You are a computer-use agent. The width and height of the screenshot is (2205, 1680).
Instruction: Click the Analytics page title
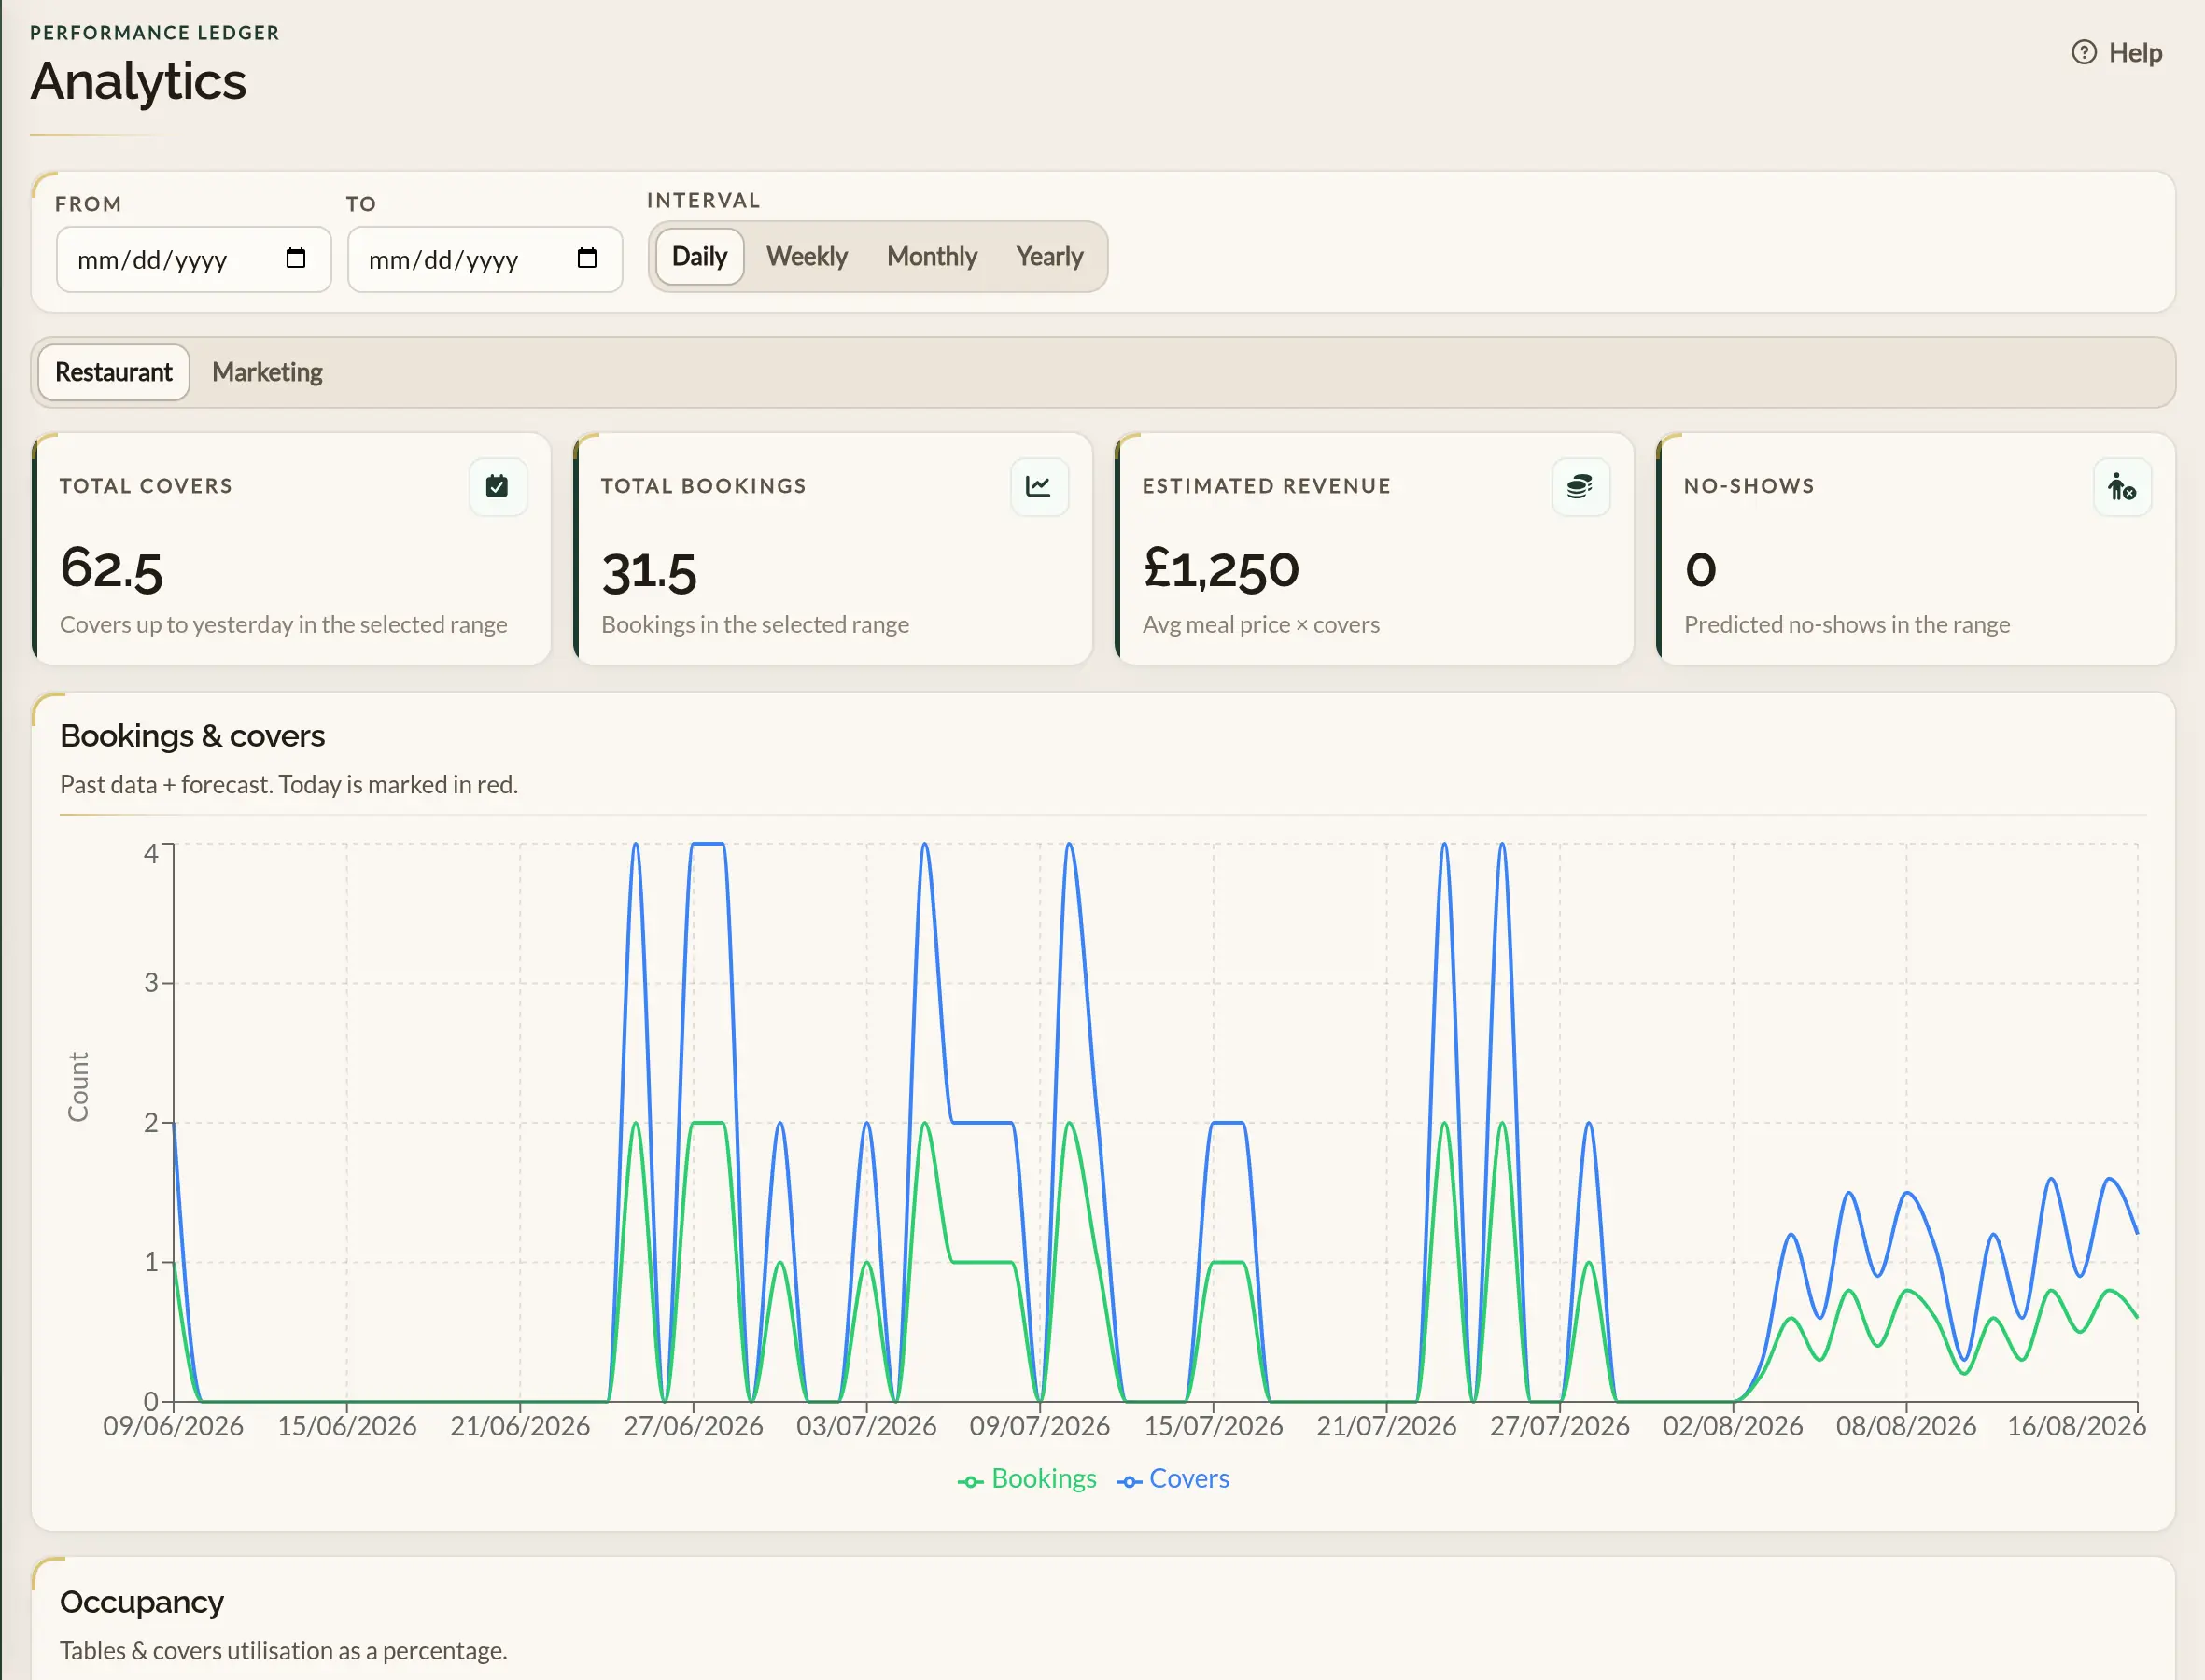point(138,81)
